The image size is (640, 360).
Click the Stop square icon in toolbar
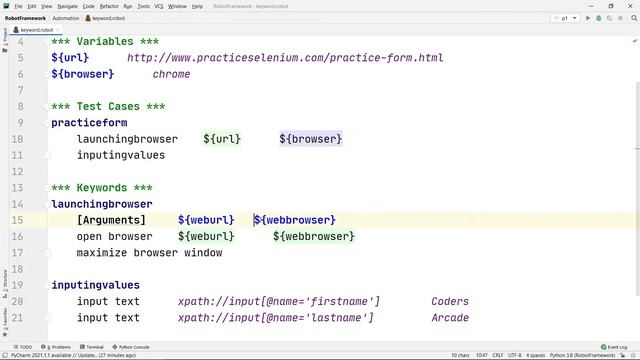[620, 18]
